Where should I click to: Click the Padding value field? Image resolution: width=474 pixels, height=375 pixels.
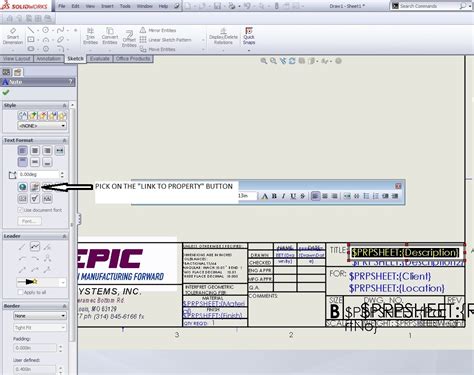pos(35,348)
